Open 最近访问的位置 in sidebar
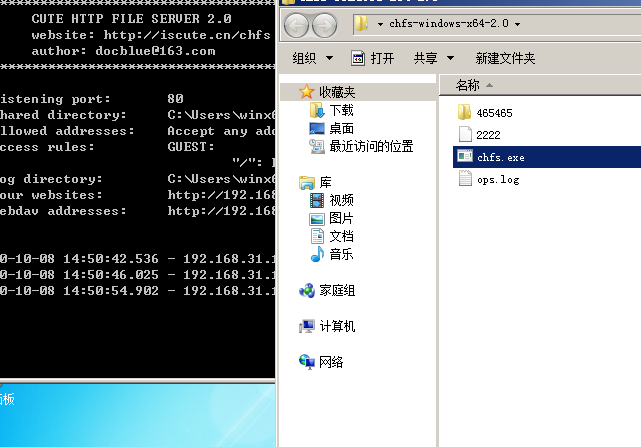Viewport: 641px width, 447px height. 371,146
